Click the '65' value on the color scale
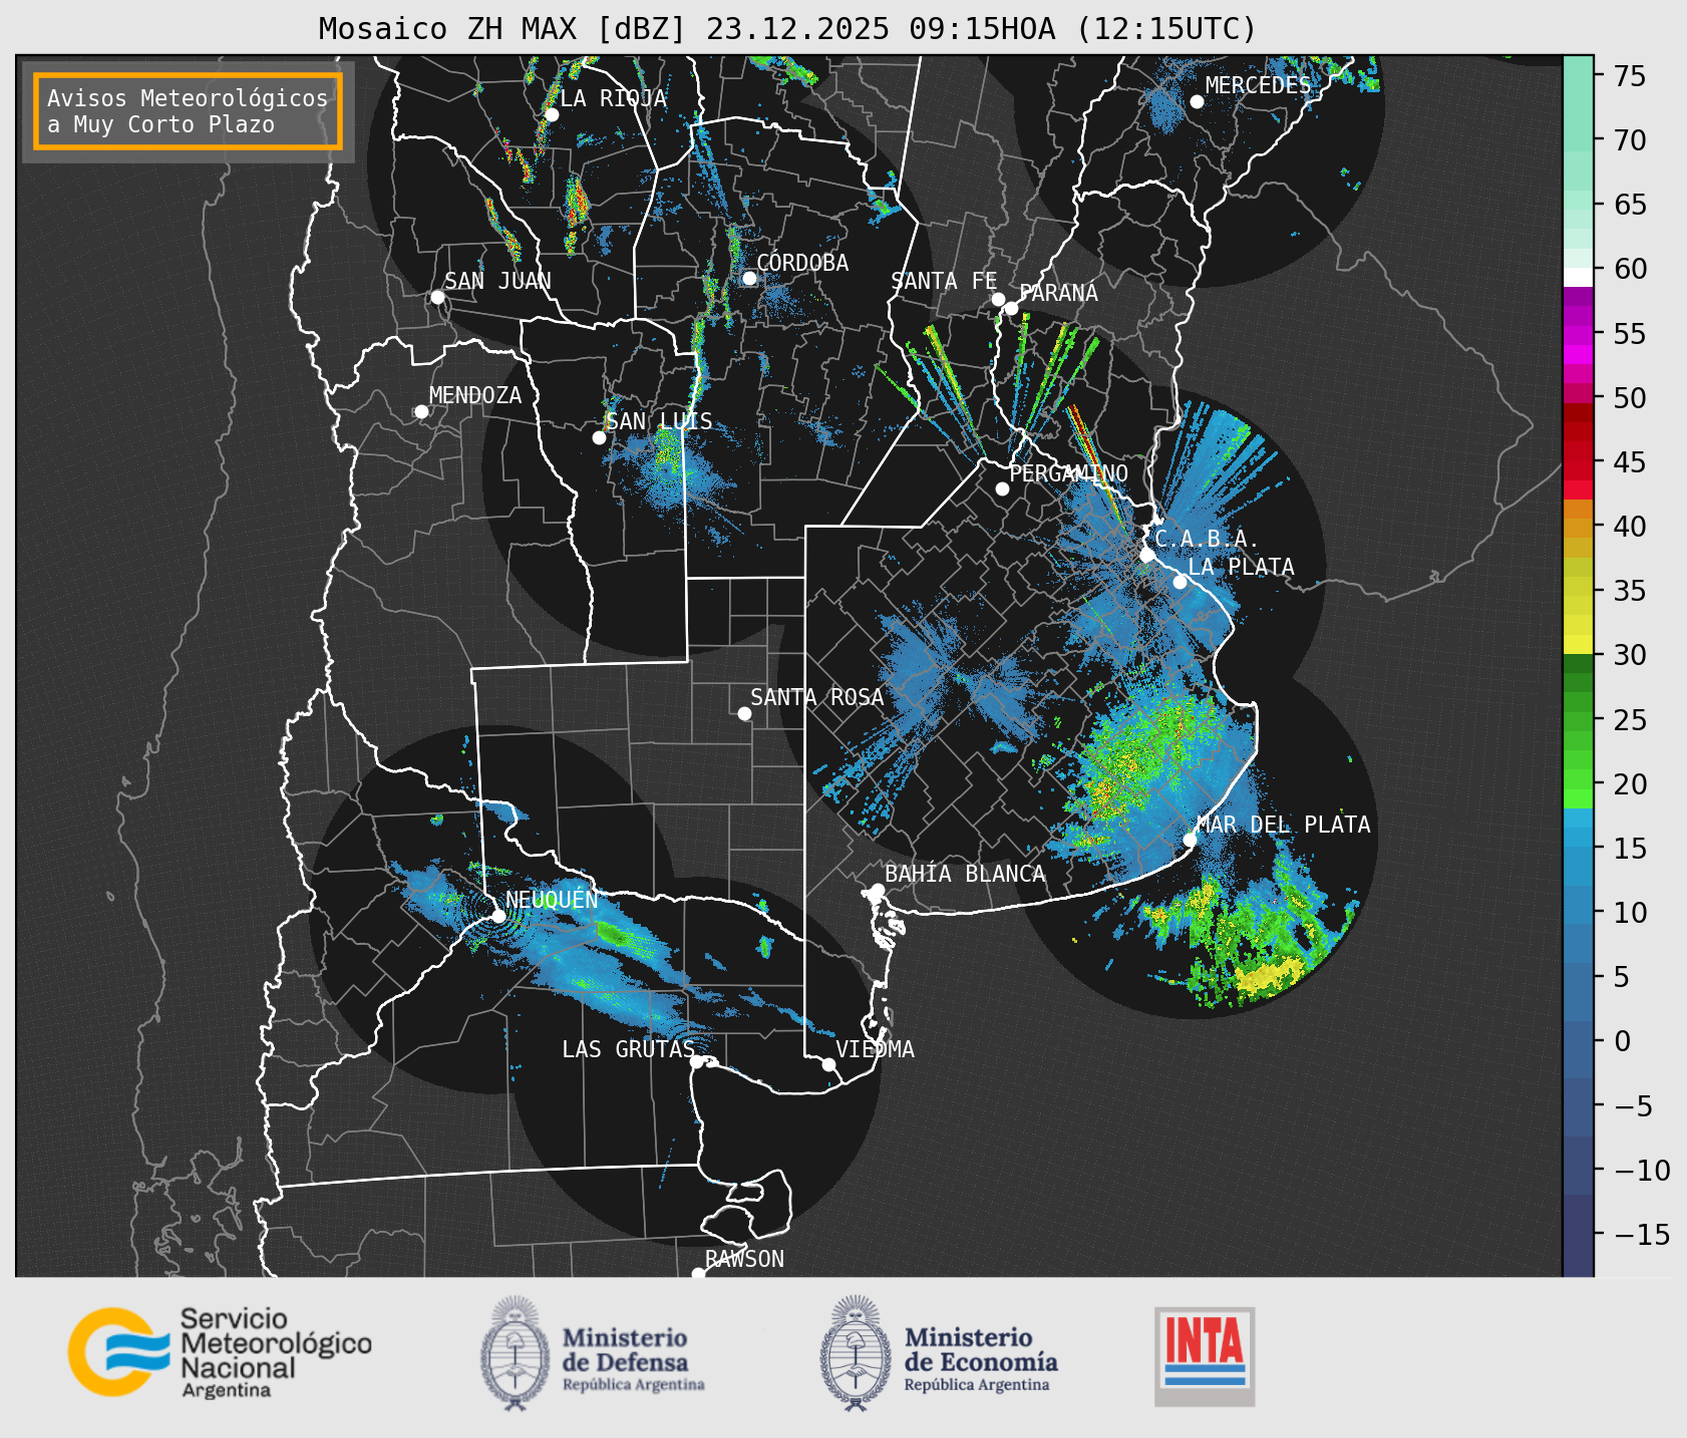Screen dimensions: 1687x1438 pyautogui.click(x=1628, y=205)
